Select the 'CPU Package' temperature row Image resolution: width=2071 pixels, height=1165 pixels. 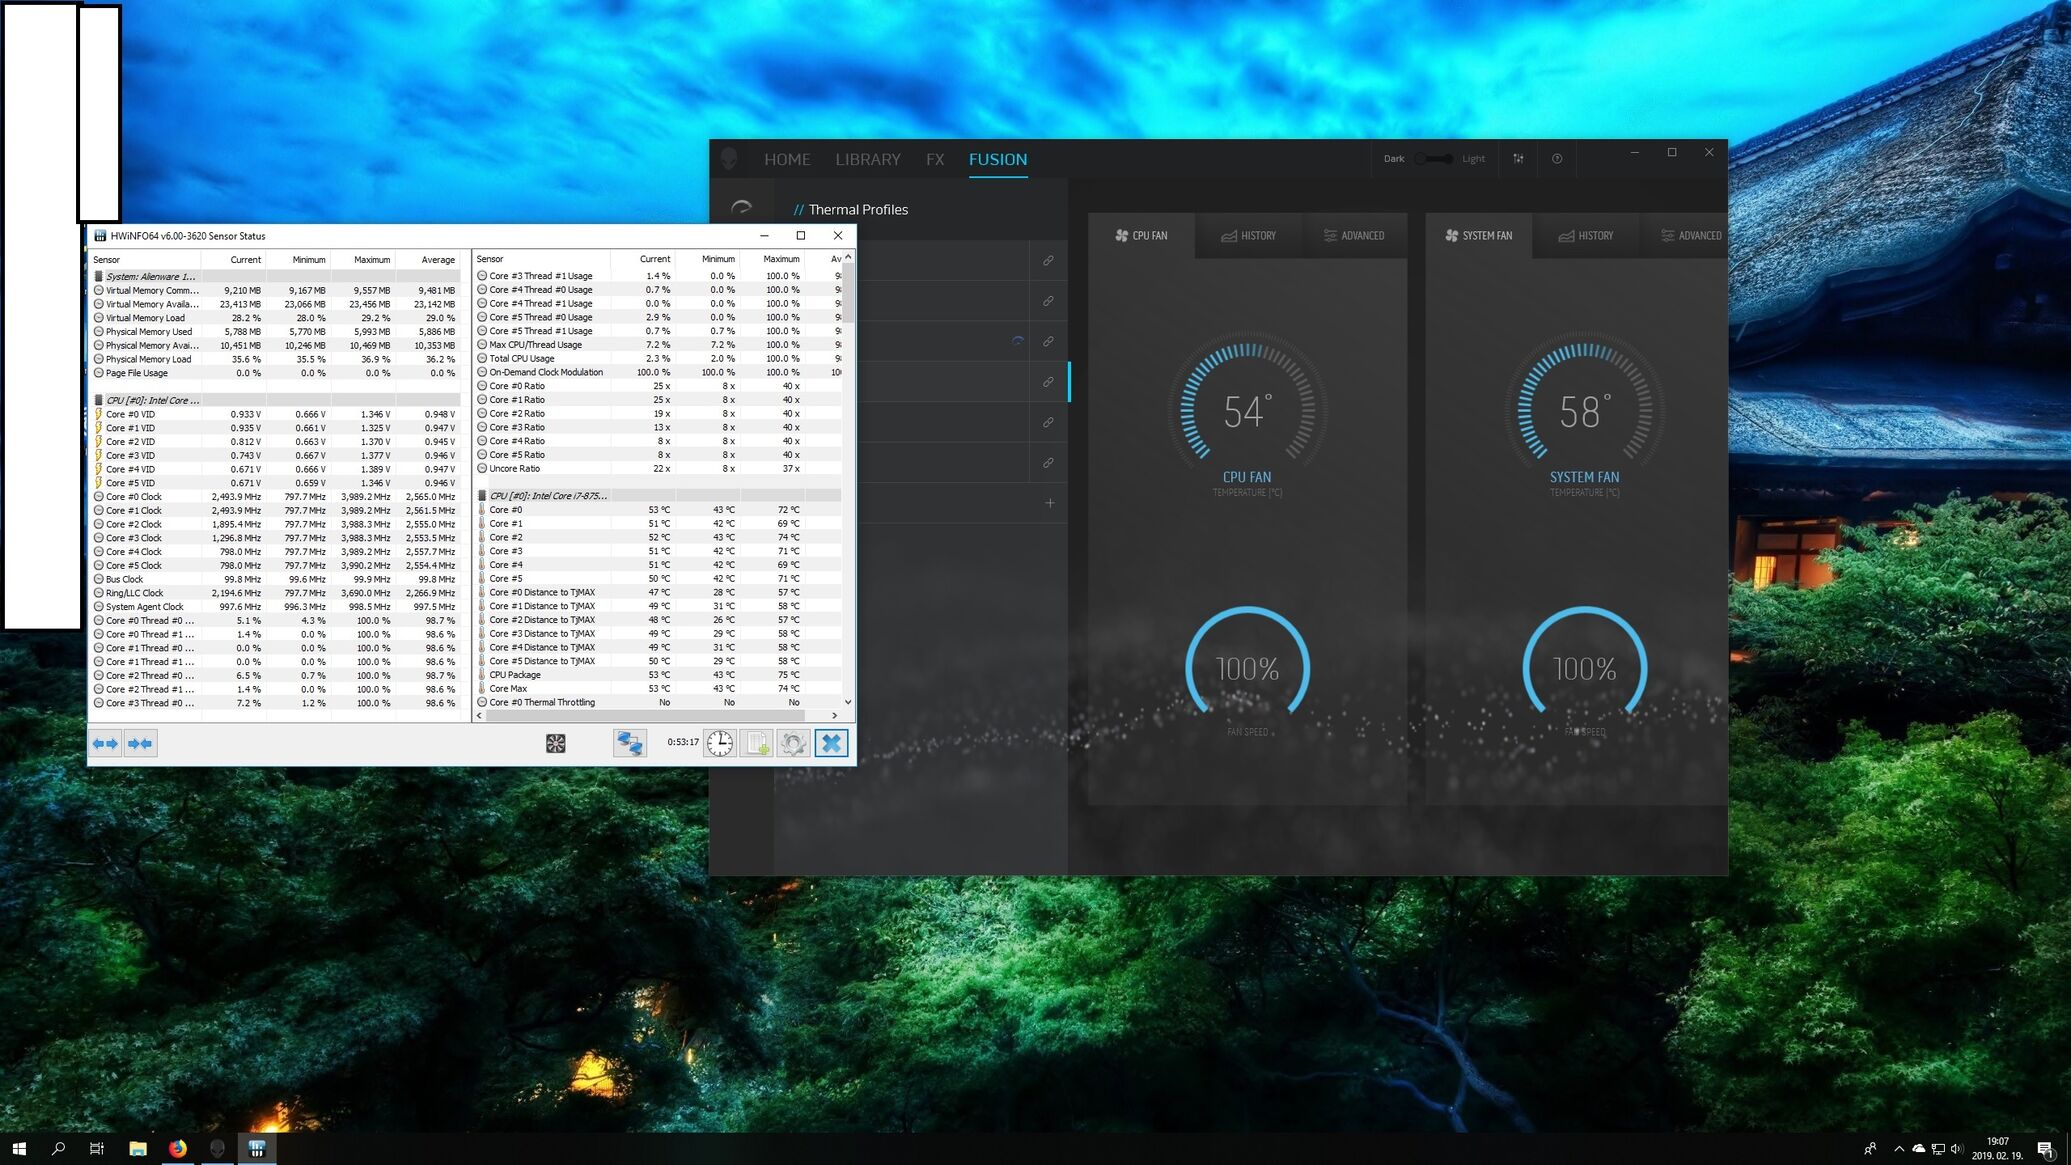(x=658, y=675)
